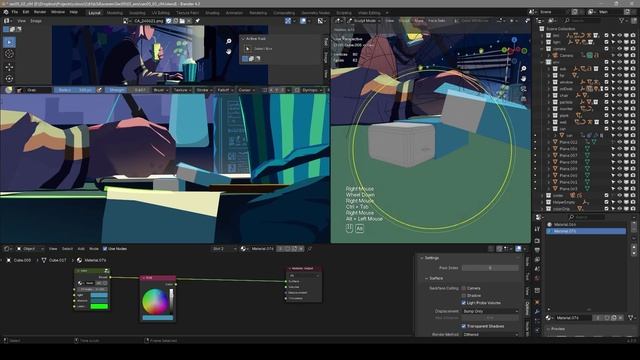Image resolution: width=640 pixels, height=360 pixels.
Task: Toggle Dyntopo checkbox in tool settings
Action: coord(297,90)
